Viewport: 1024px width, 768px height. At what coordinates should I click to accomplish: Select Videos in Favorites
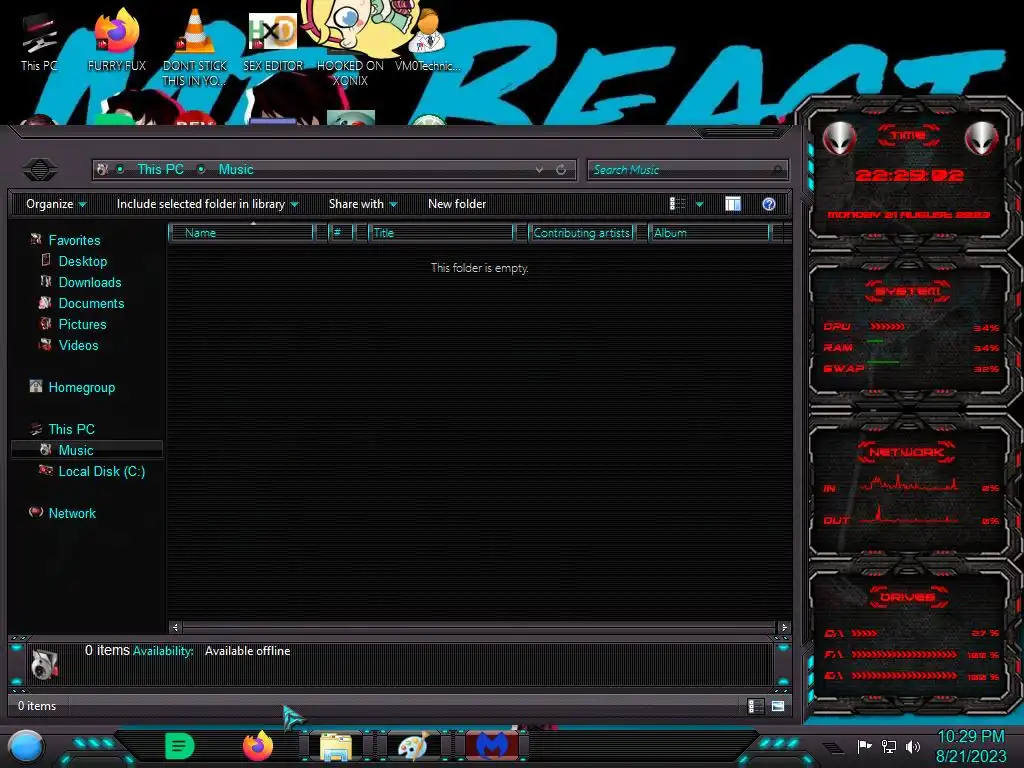tap(78, 345)
